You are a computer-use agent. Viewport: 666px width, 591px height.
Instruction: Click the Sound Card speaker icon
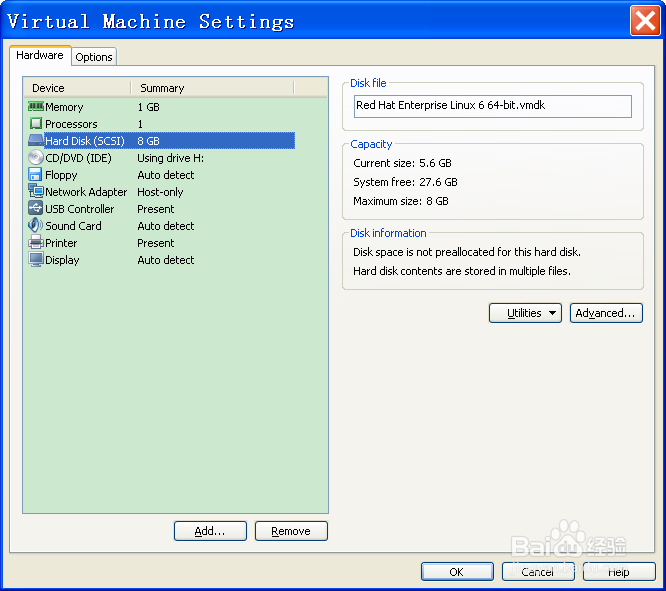36,225
